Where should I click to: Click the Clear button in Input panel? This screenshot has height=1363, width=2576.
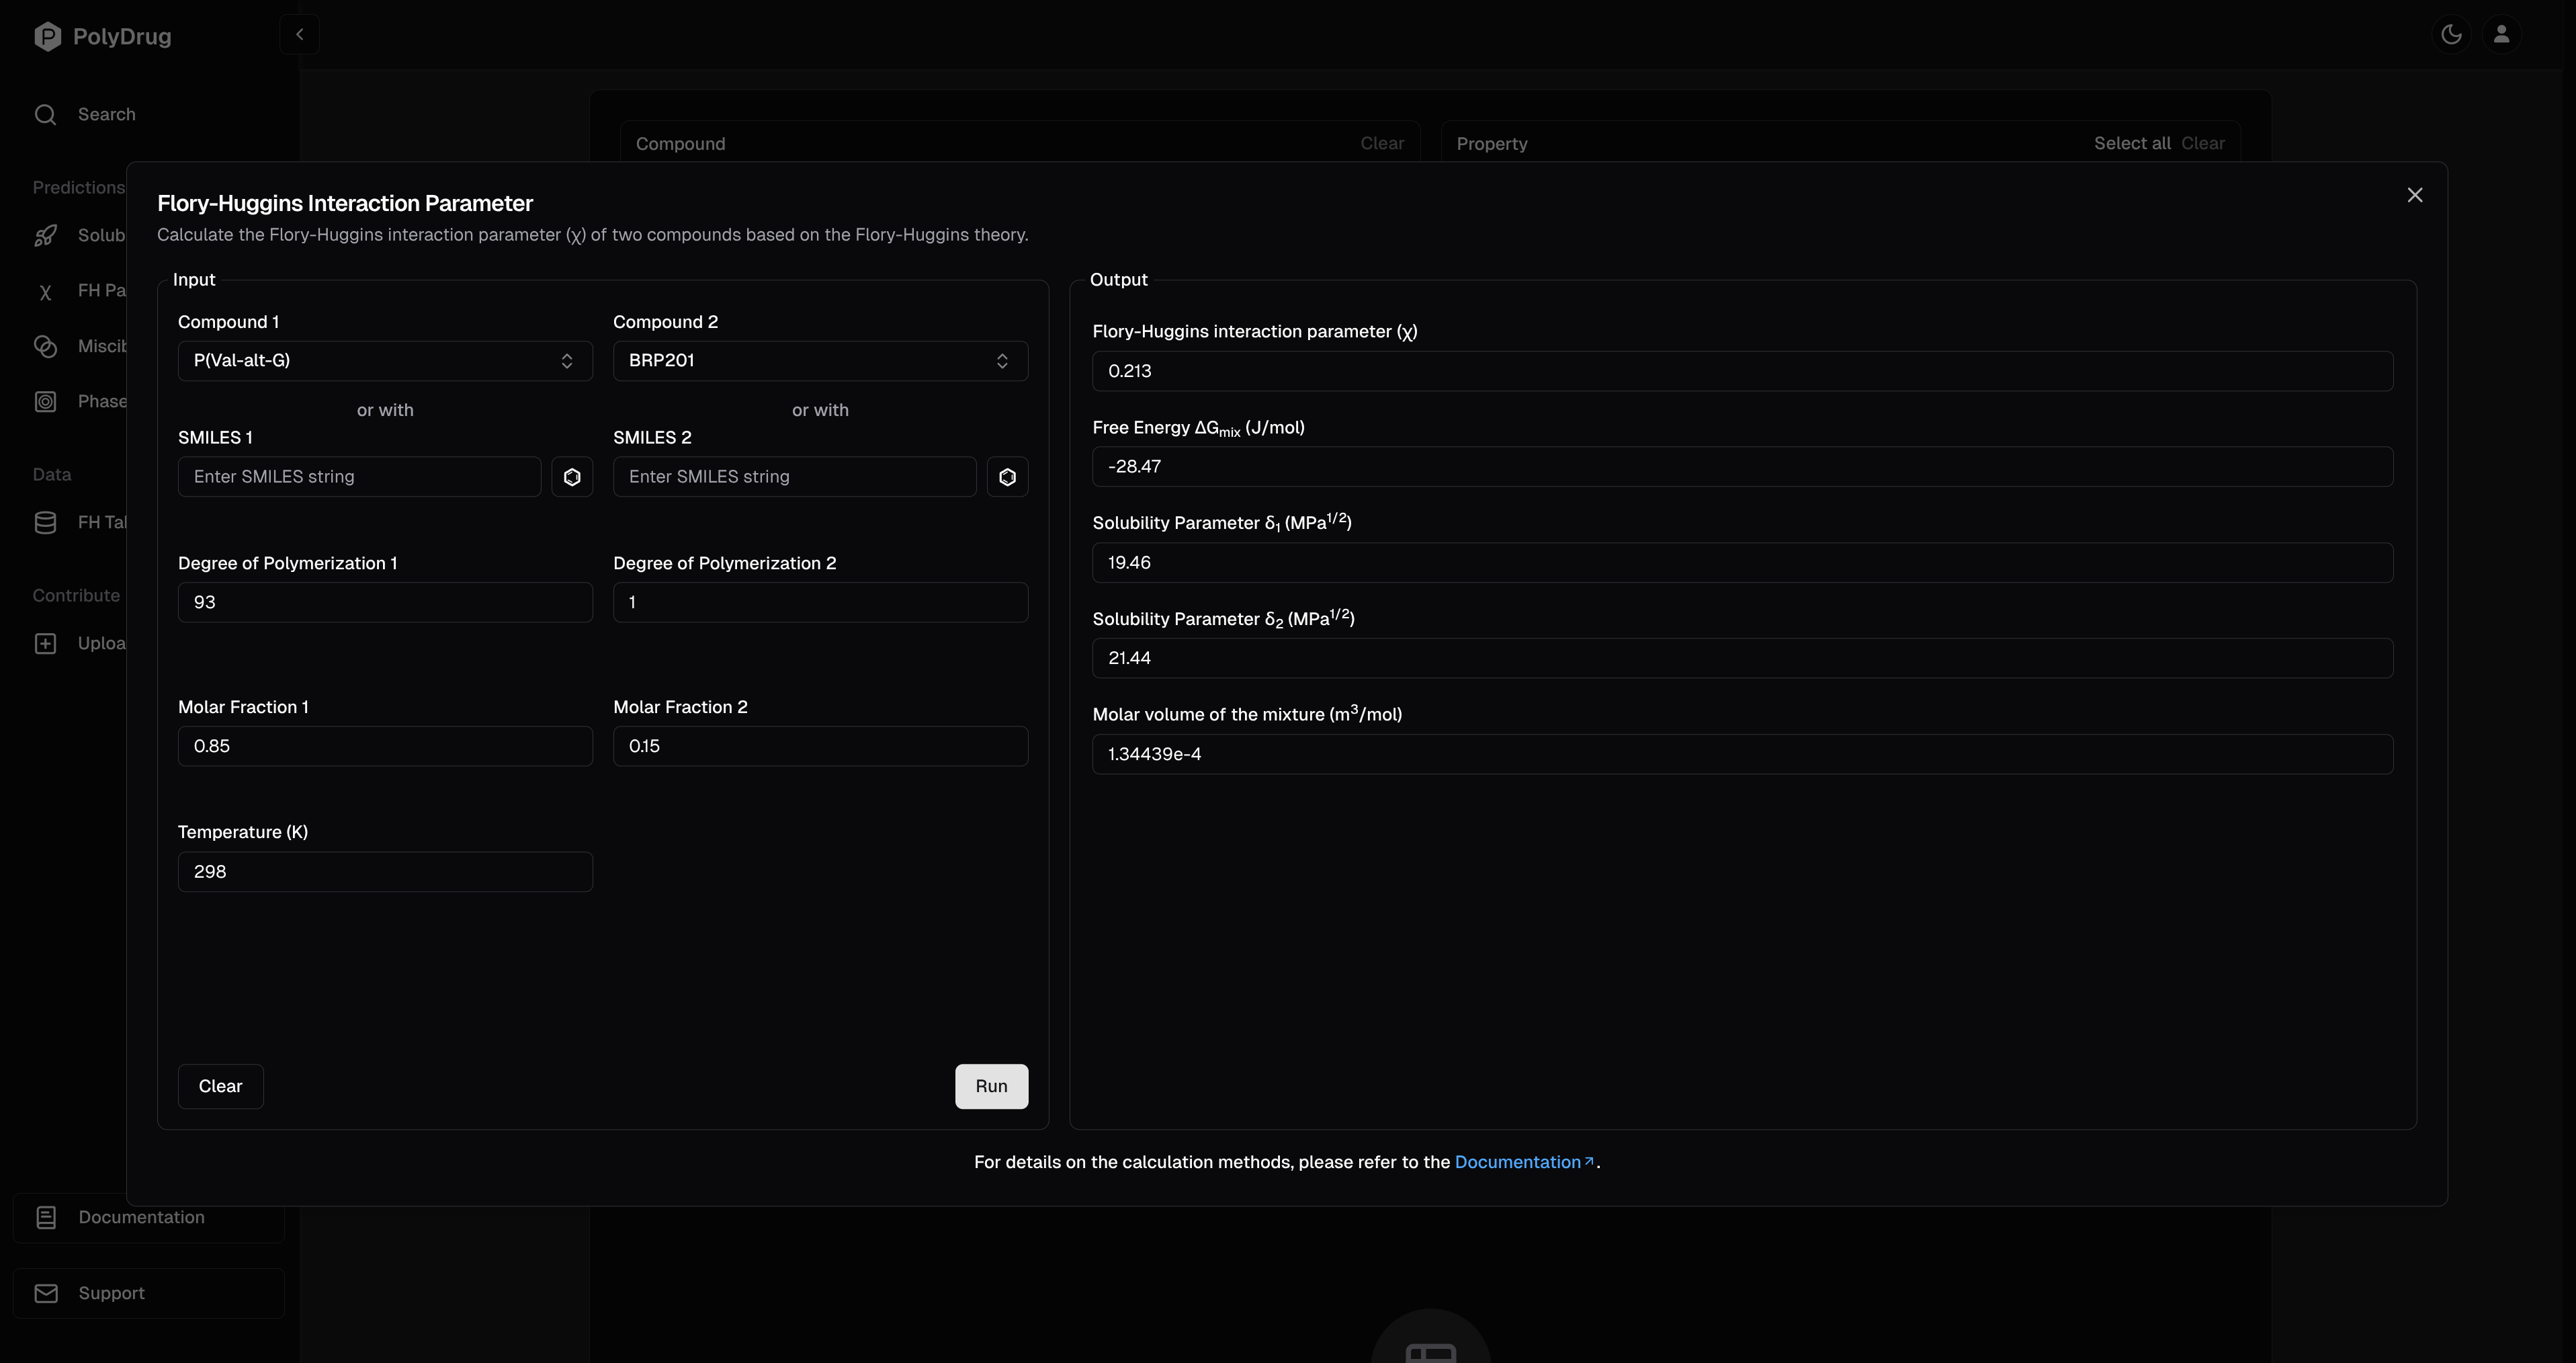coord(220,1086)
